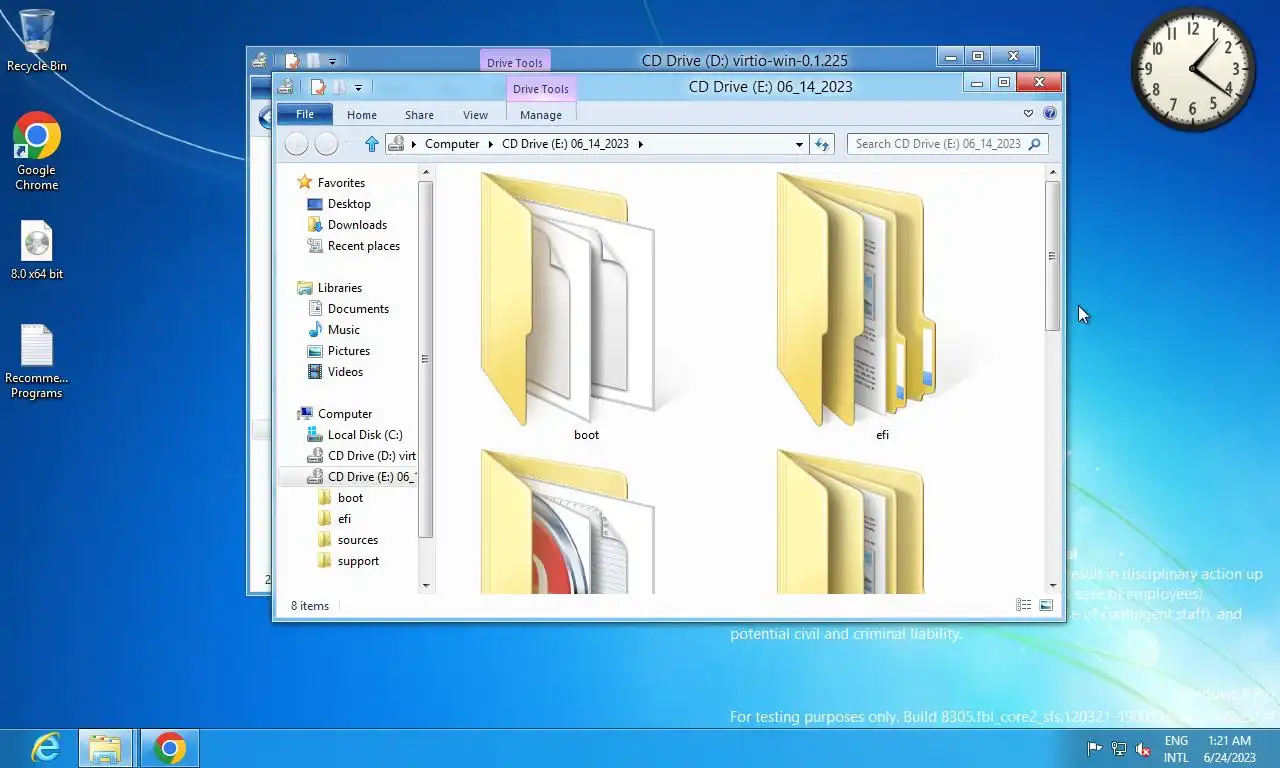Go up one level with the Up arrow
The image size is (1280, 768).
click(x=372, y=144)
